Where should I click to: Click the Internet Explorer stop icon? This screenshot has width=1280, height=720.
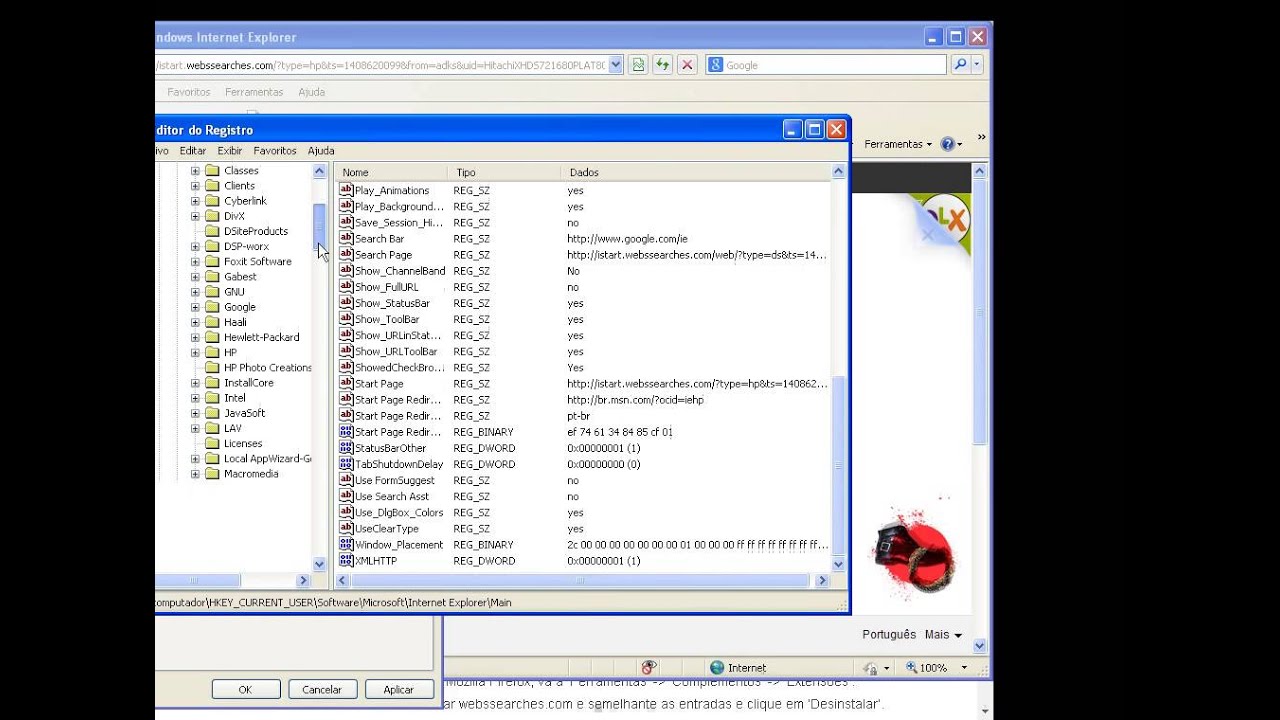click(687, 65)
